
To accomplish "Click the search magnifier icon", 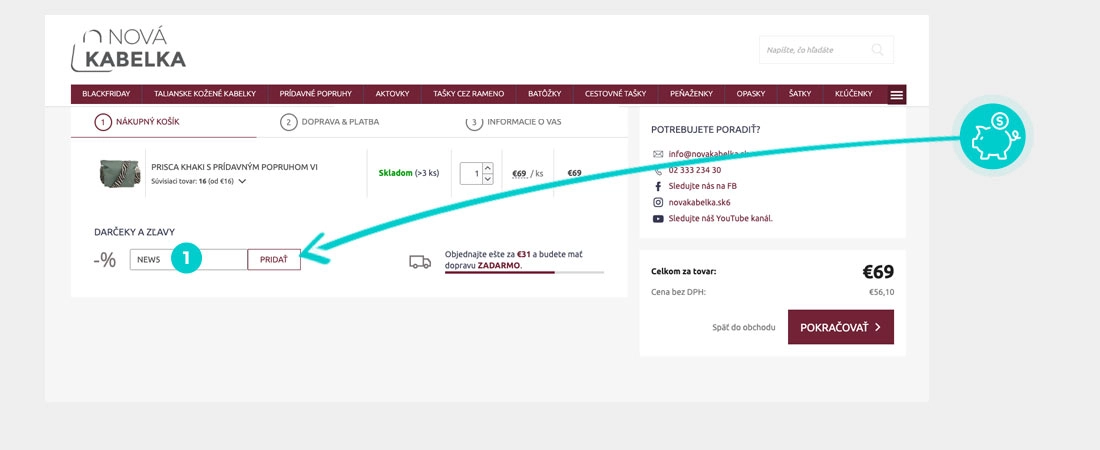I will click(877, 50).
